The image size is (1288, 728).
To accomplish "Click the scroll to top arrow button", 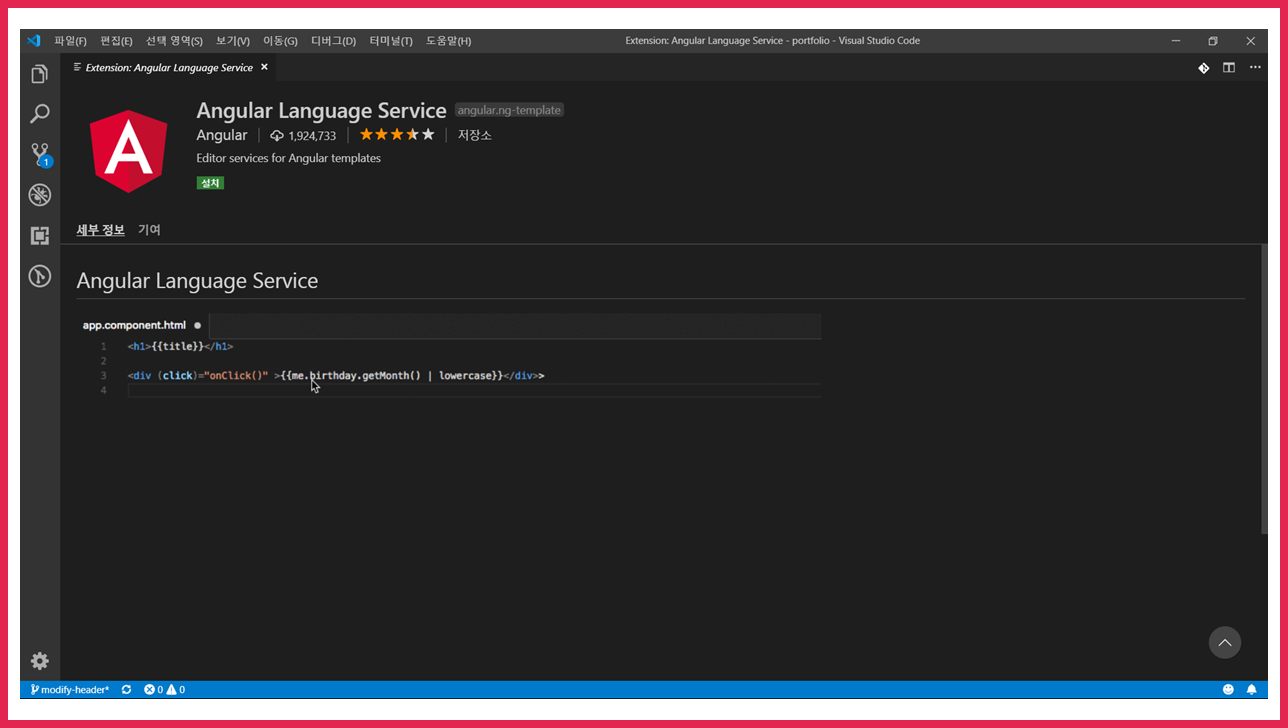I will click(x=1225, y=642).
